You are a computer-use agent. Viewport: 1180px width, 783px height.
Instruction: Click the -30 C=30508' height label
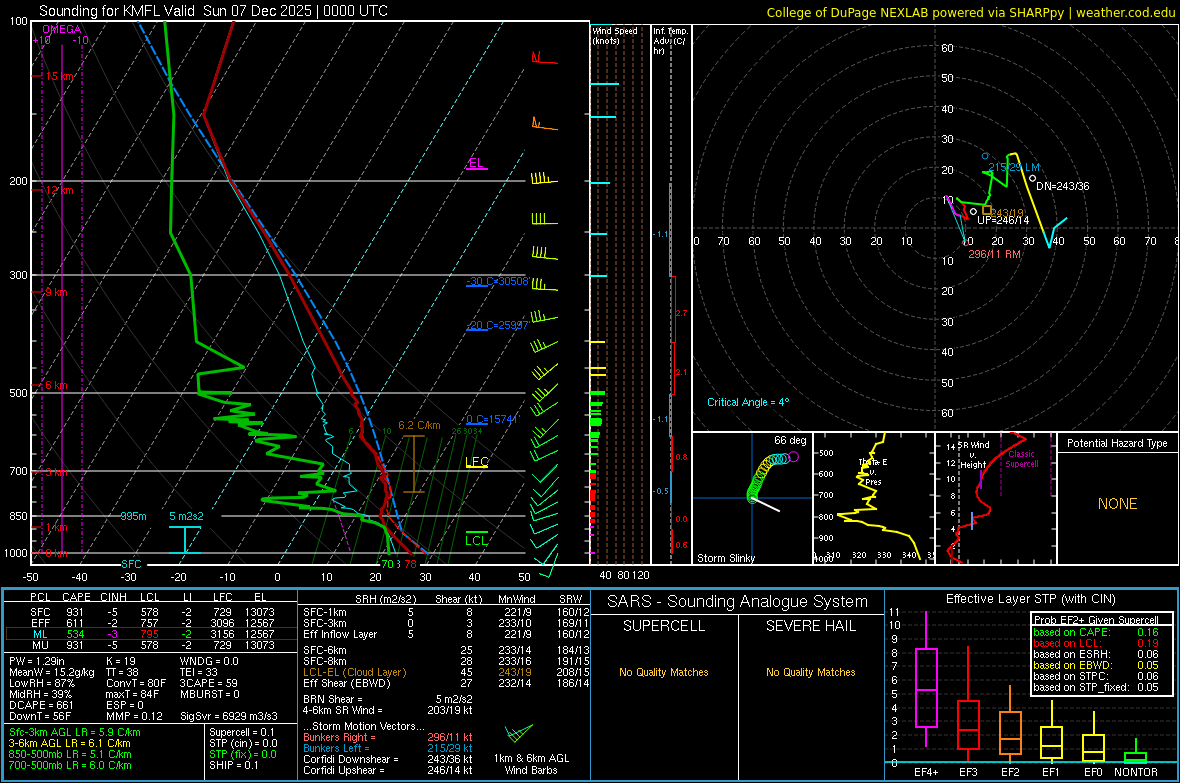point(497,282)
